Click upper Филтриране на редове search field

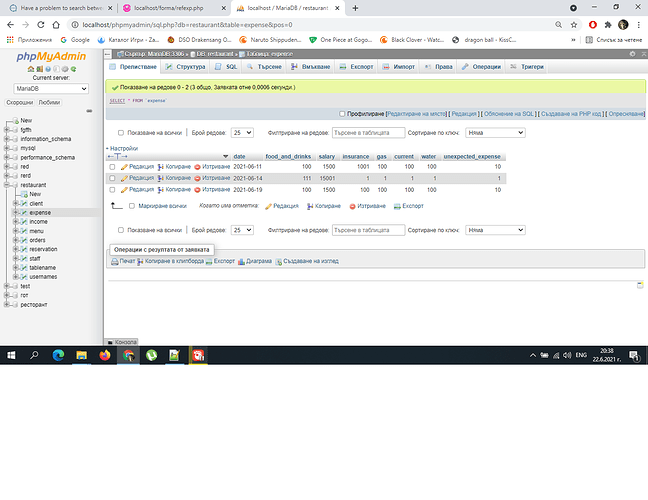tap(368, 133)
